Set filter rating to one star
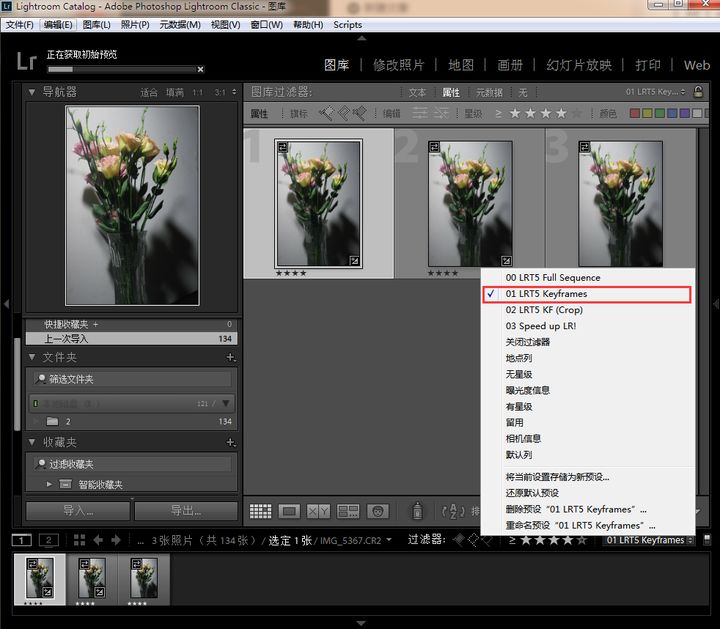The height and width of the screenshot is (629, 720). 515,113
